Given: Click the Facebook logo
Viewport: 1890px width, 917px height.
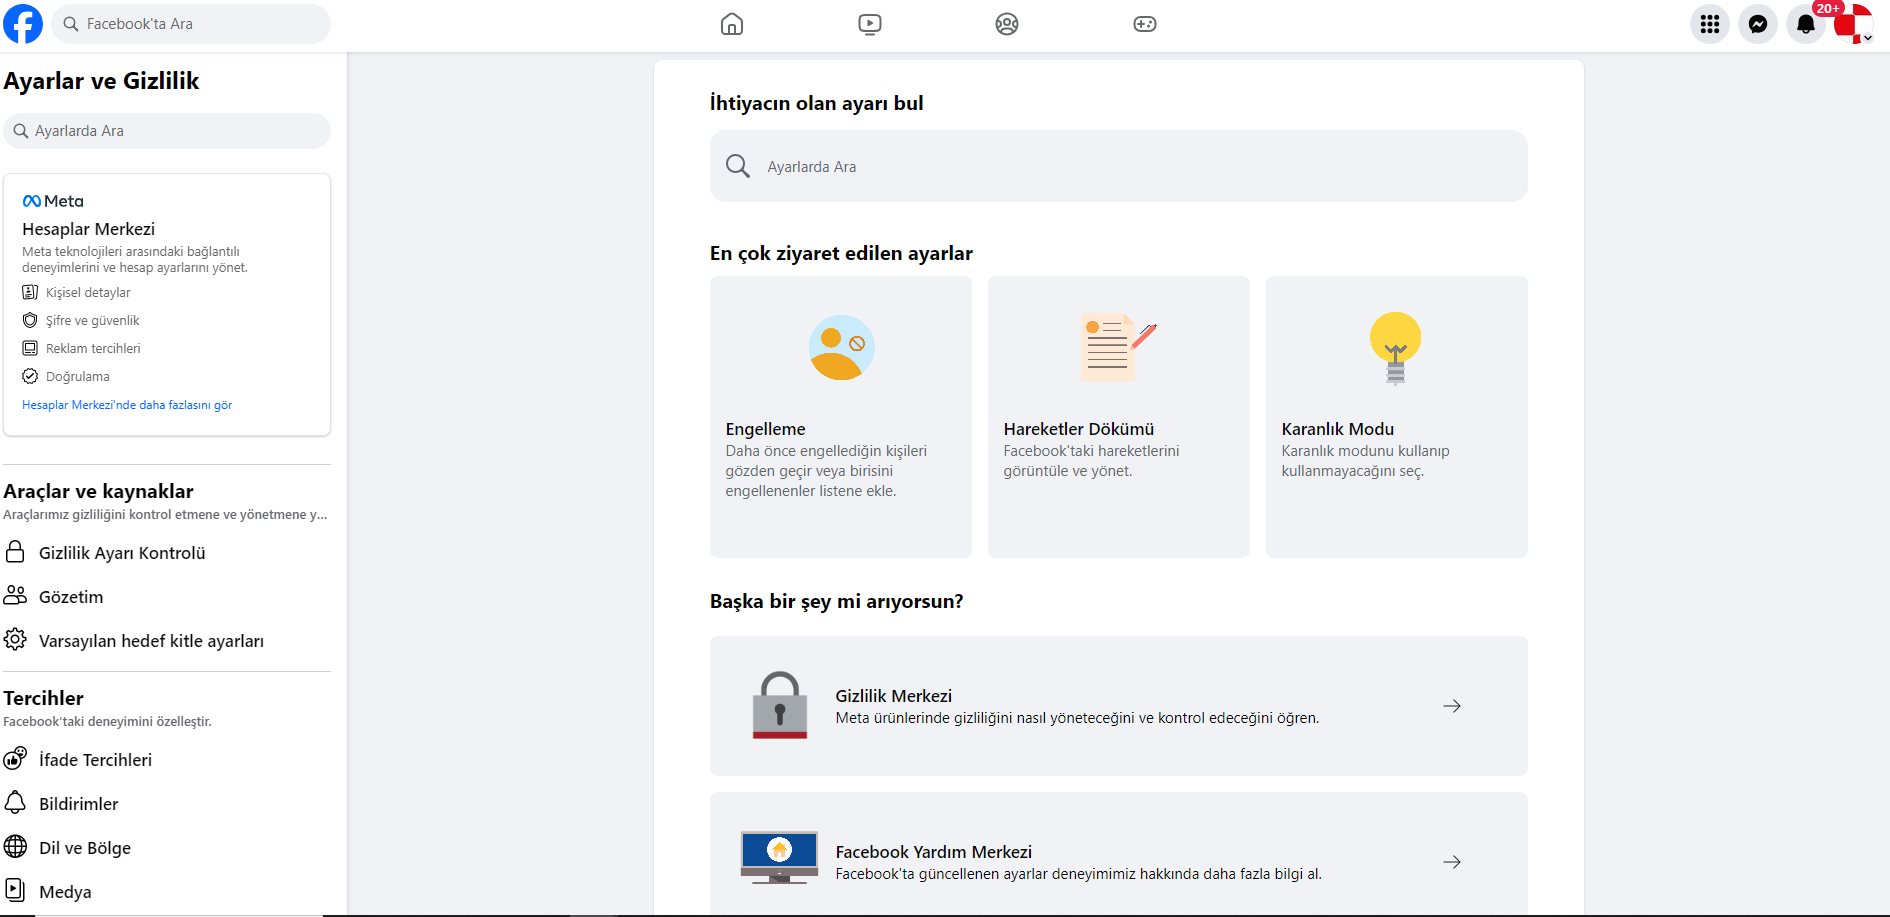Looking at the screenshot, I should 23,24.
